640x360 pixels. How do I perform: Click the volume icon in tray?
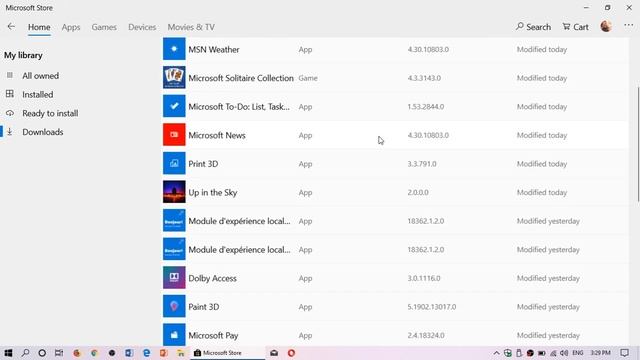click(564, 353)
